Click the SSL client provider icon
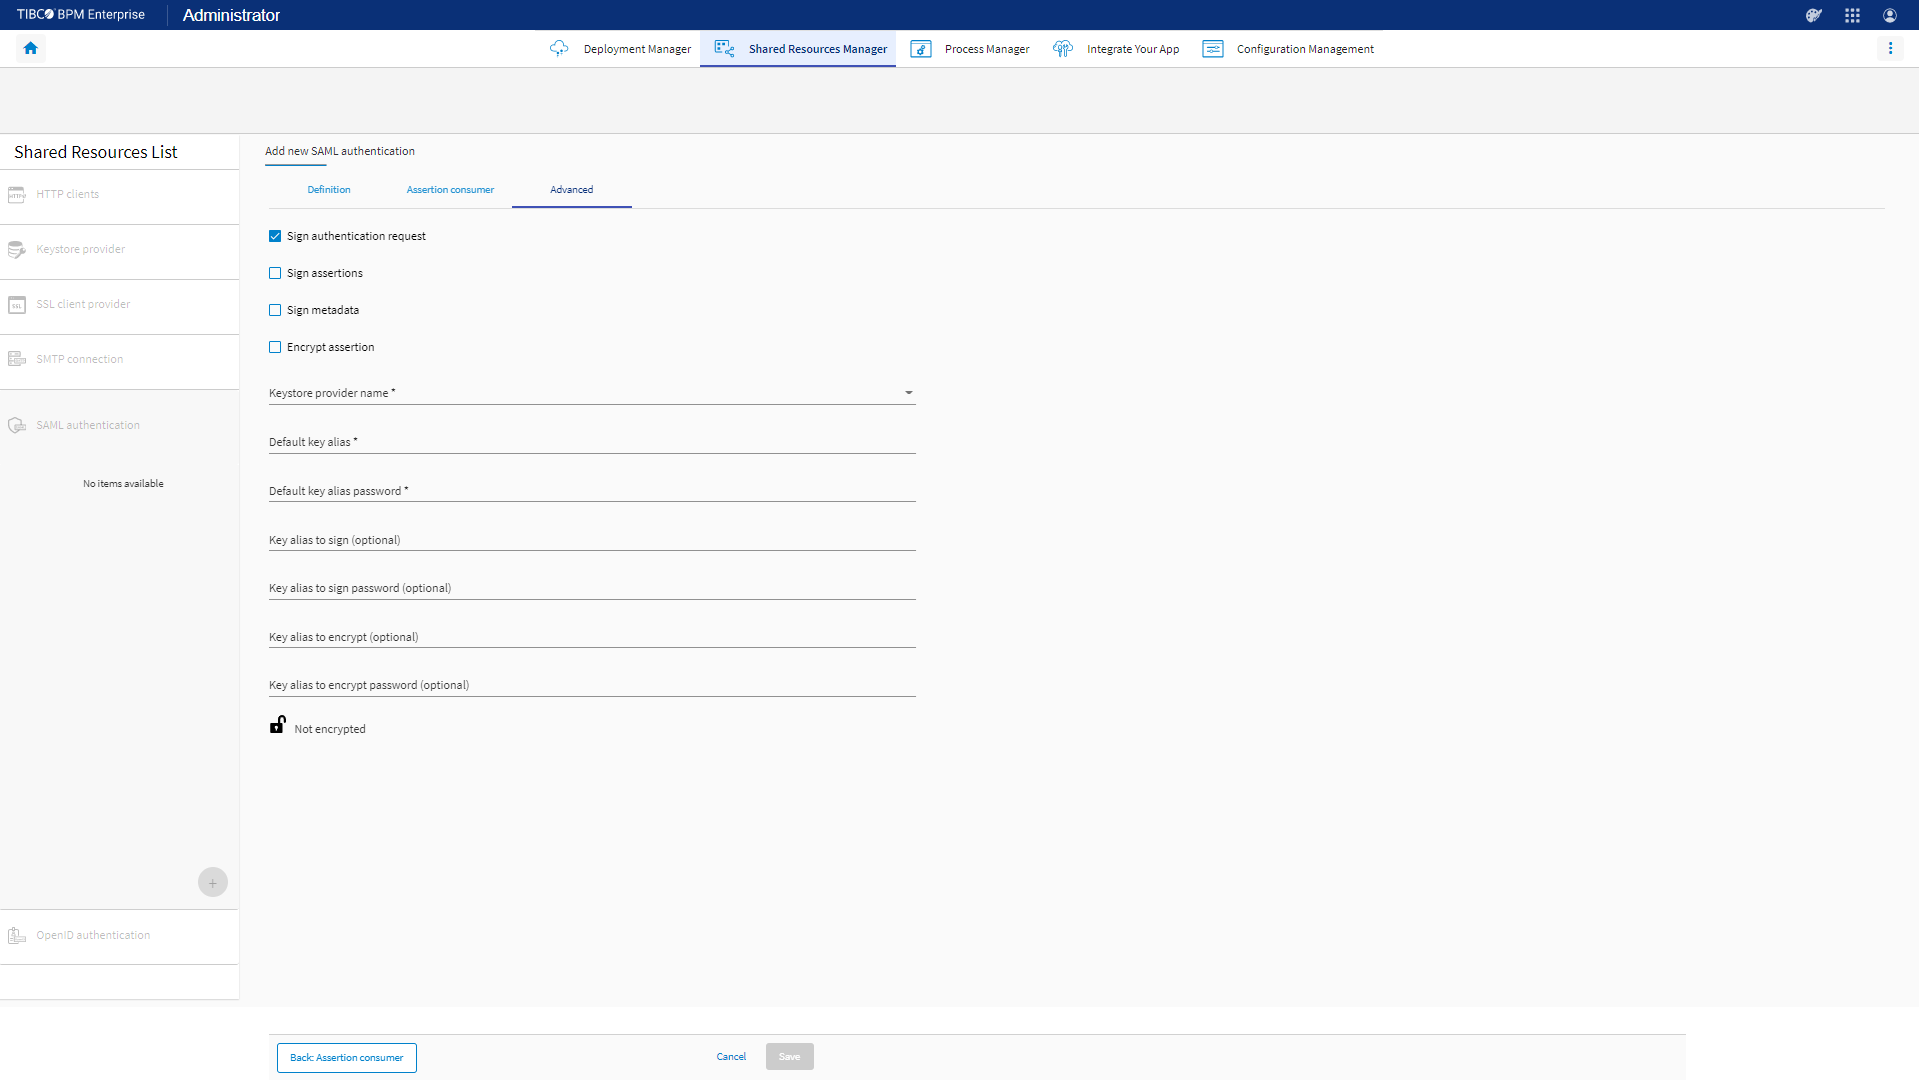Viewport: 1919px width, 1080px height. point(17,305)
